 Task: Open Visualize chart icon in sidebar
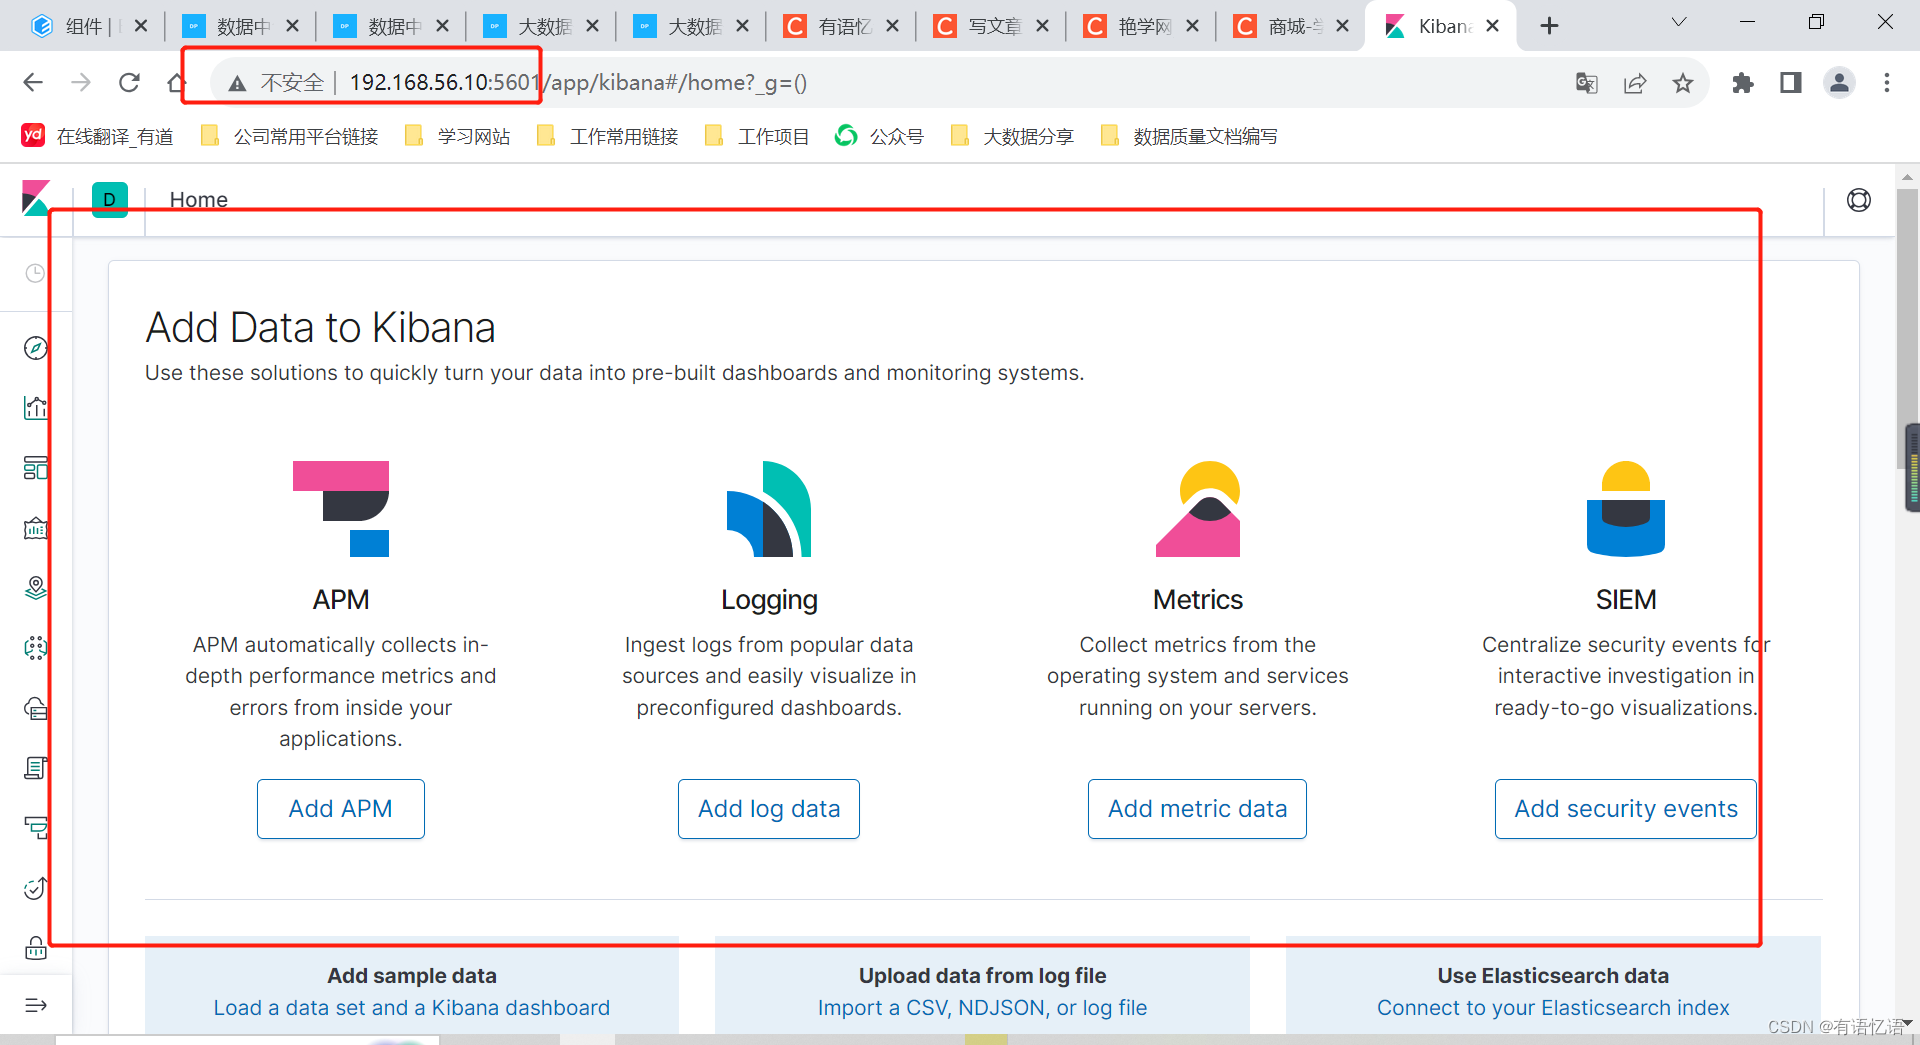tap(35, 408)
